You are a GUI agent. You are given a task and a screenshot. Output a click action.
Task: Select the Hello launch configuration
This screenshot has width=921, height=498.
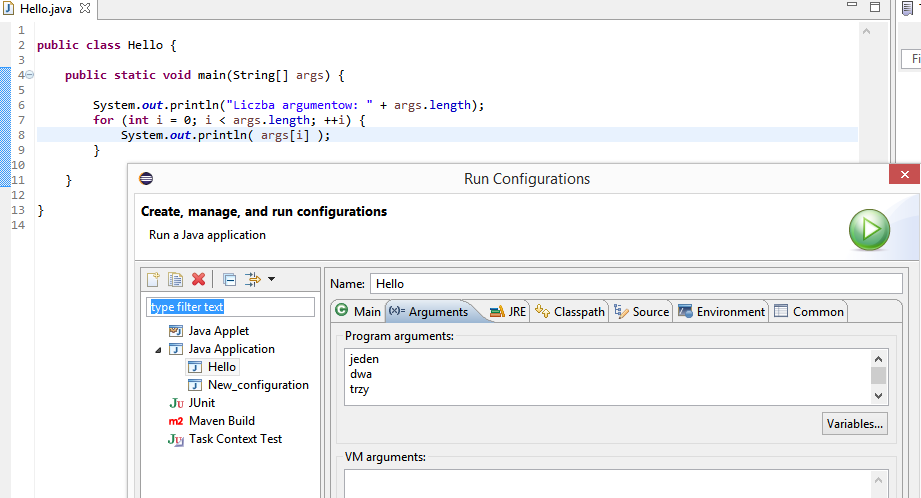point(221,367)
